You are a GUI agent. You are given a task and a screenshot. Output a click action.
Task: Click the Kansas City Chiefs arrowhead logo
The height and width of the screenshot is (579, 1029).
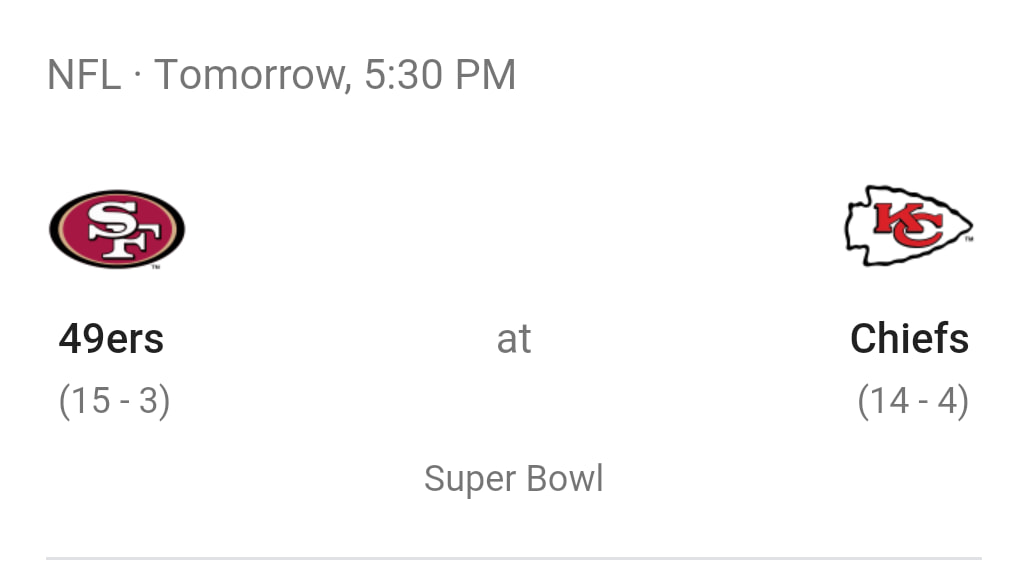click(908, 226)
